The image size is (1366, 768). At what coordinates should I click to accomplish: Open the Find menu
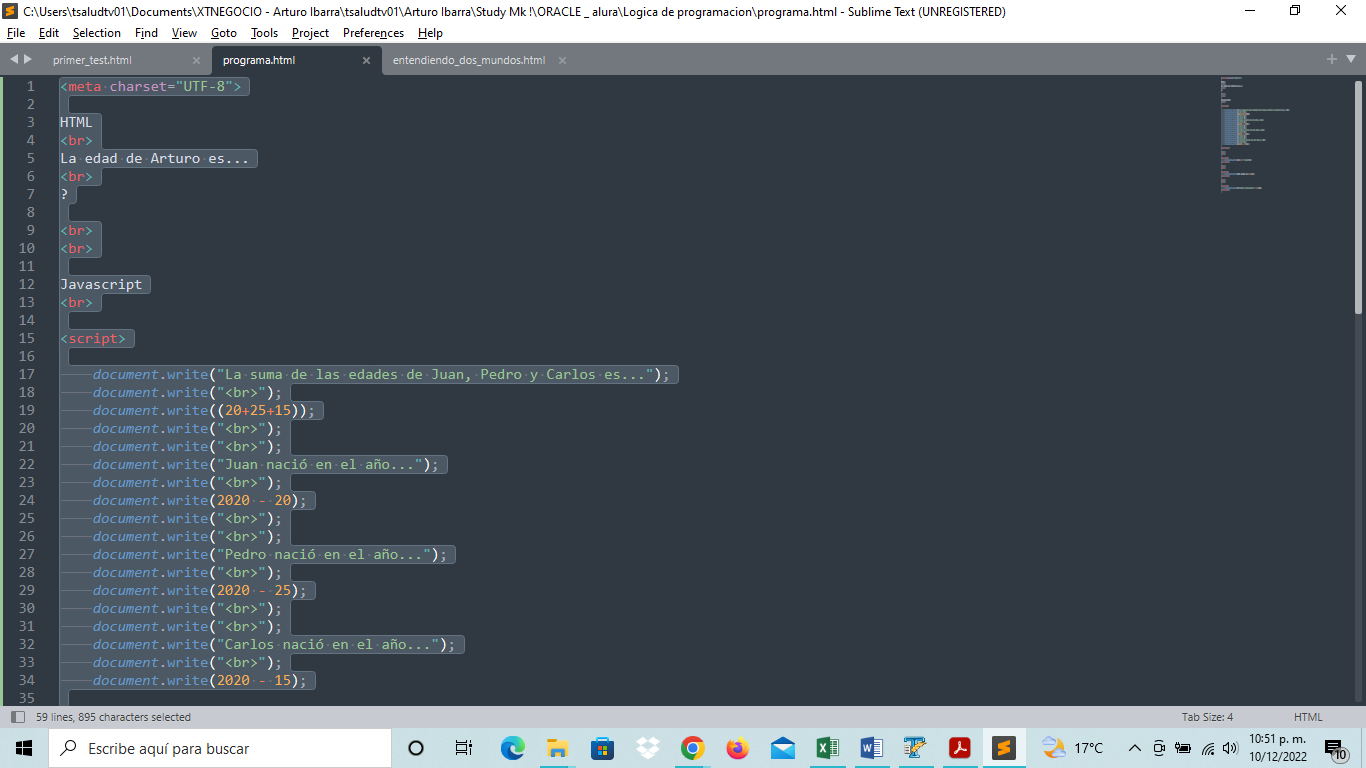(146, 33)
